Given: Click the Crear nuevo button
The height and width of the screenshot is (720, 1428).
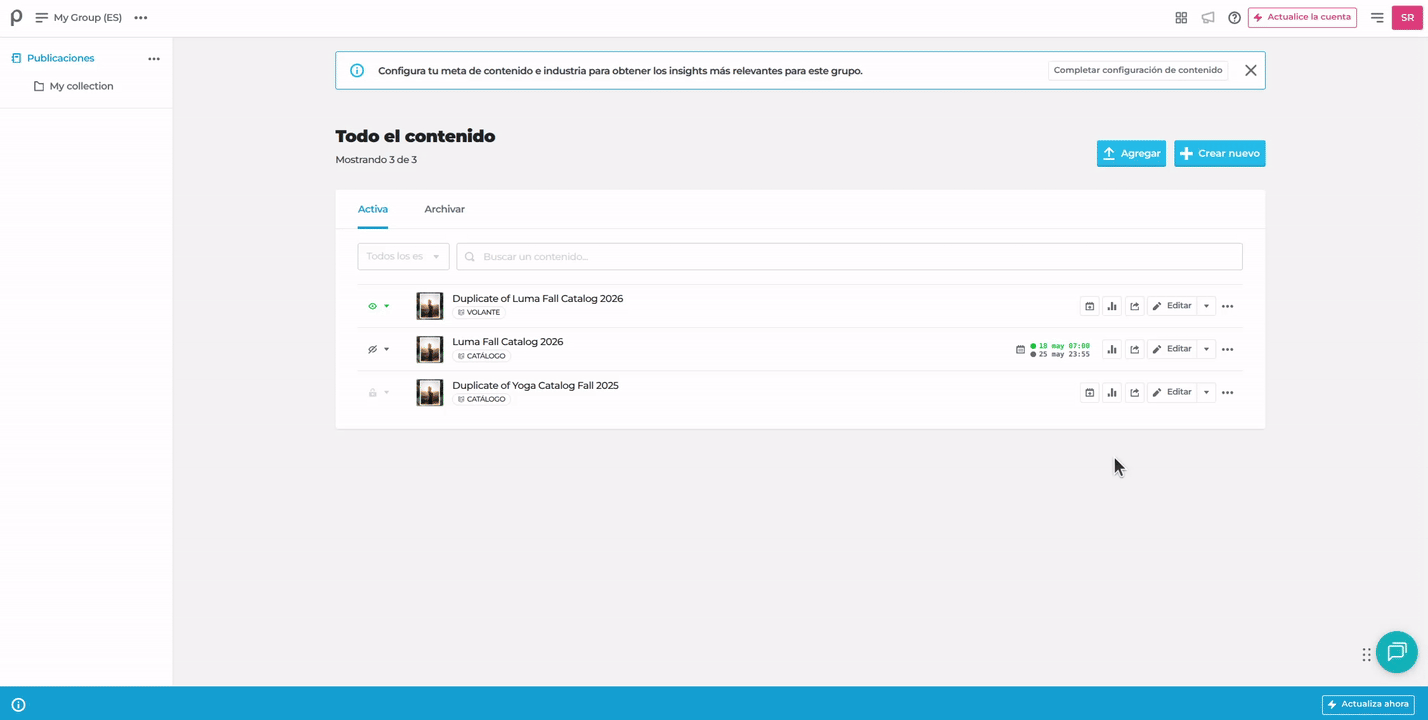Looking at the screenshot, I should (1219, 153).
